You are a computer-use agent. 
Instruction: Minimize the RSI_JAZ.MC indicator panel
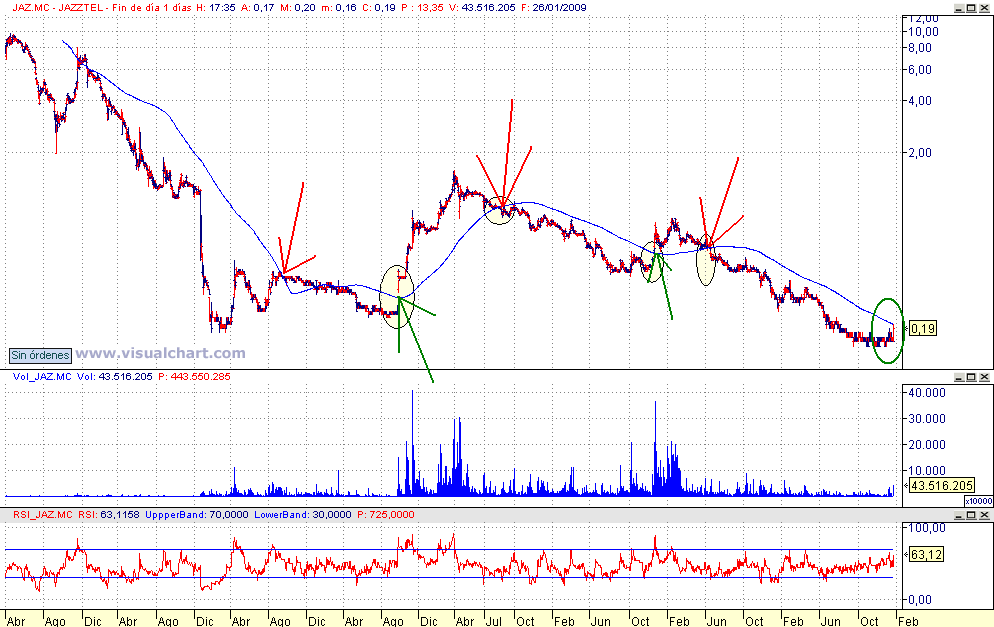point(959,515)
